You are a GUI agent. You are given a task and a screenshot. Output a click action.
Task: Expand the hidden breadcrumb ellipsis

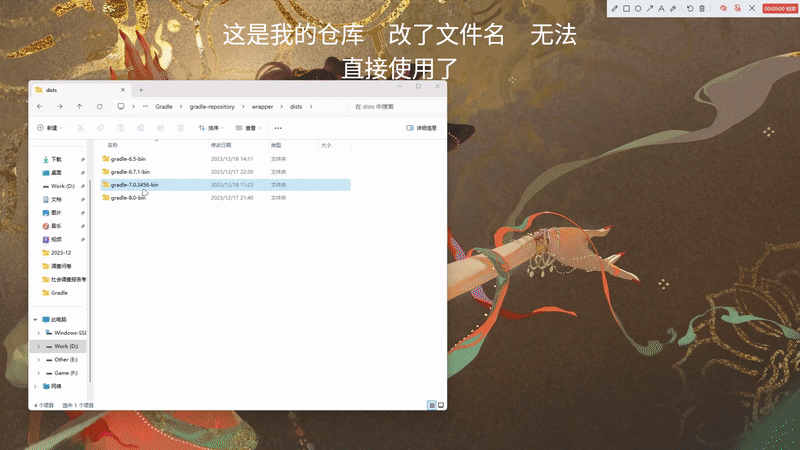tap(146, 107)
